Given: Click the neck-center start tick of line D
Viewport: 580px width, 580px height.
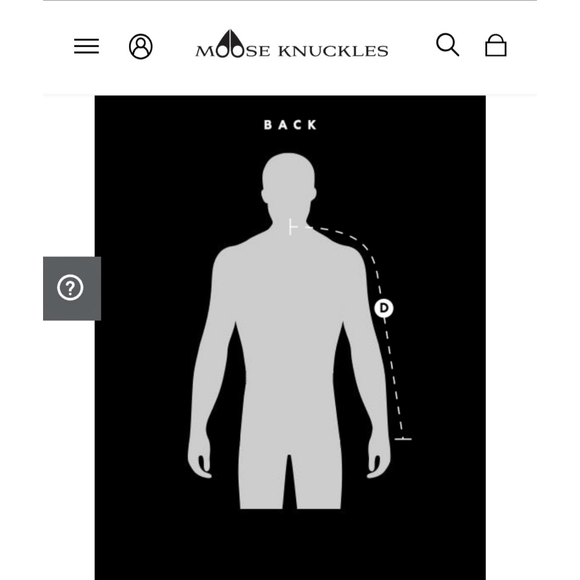Looking at the screenshot, I should [x=293, y=227].
